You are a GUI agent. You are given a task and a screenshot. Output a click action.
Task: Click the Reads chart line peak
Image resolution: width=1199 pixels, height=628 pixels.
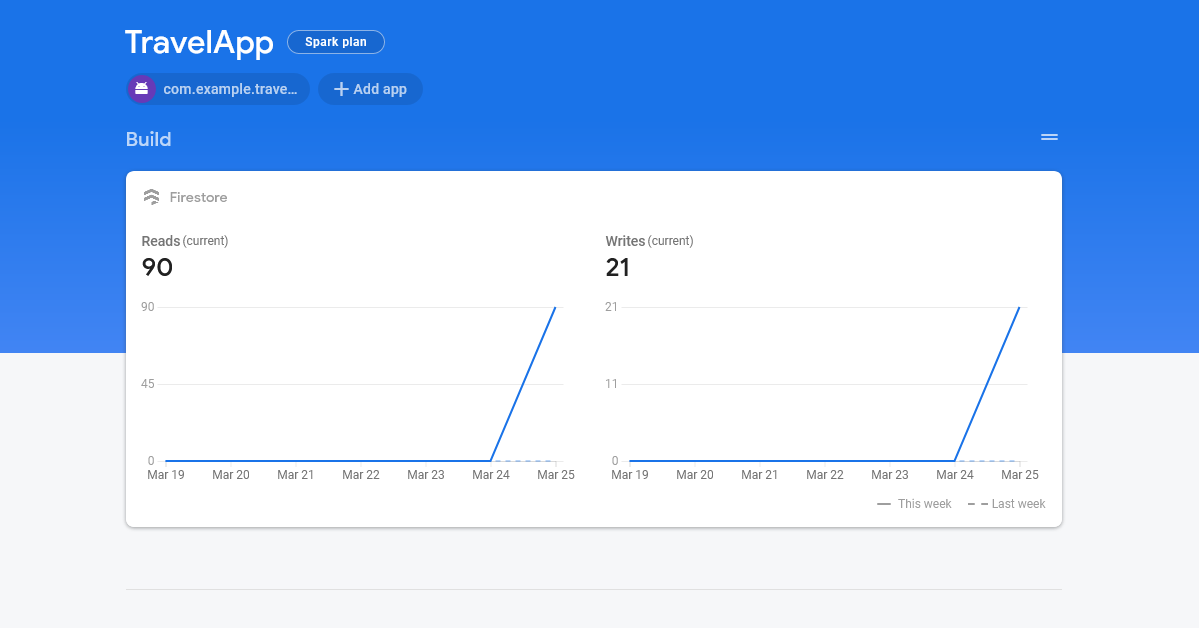click(x=556, y=308)
